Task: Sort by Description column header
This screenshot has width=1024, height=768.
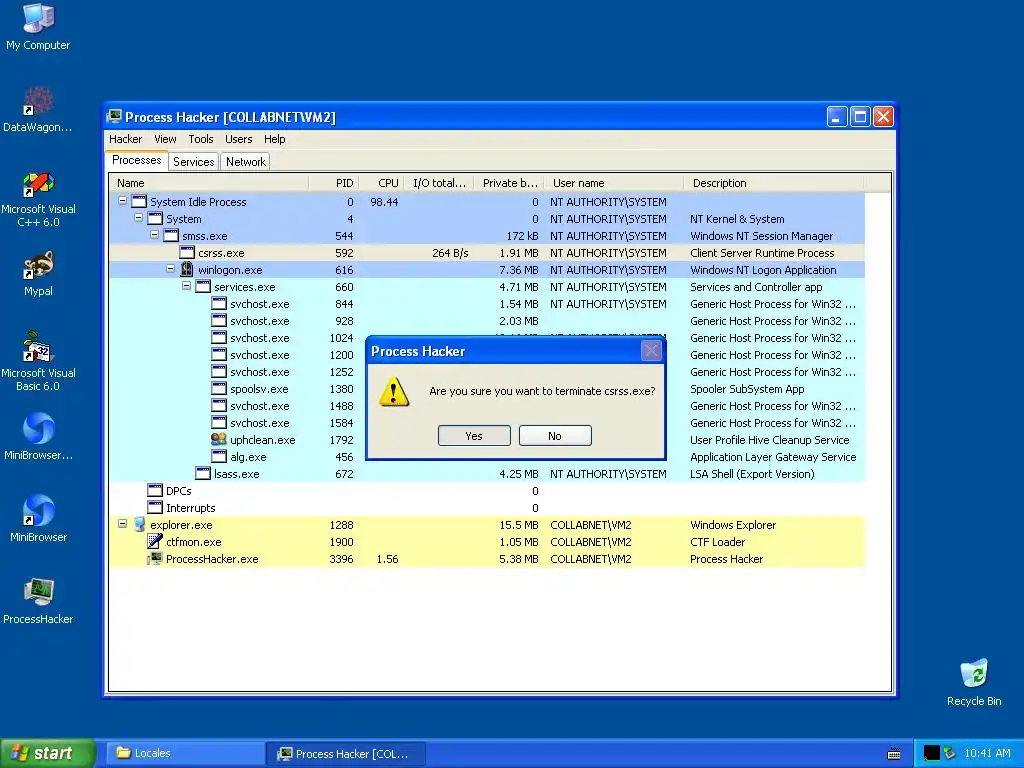Action: [773, 183]
